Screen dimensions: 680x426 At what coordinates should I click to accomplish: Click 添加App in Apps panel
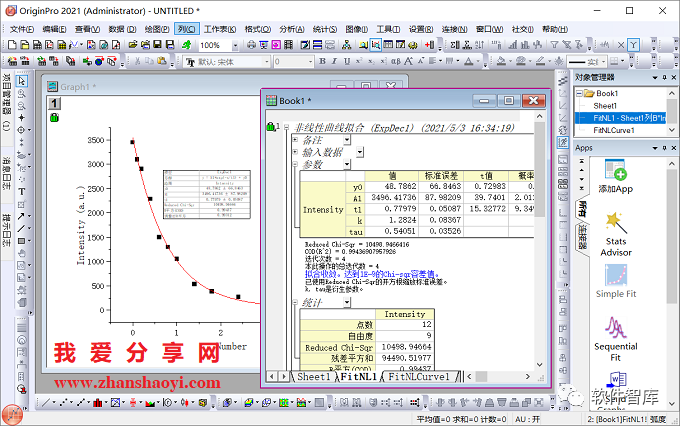615,177
